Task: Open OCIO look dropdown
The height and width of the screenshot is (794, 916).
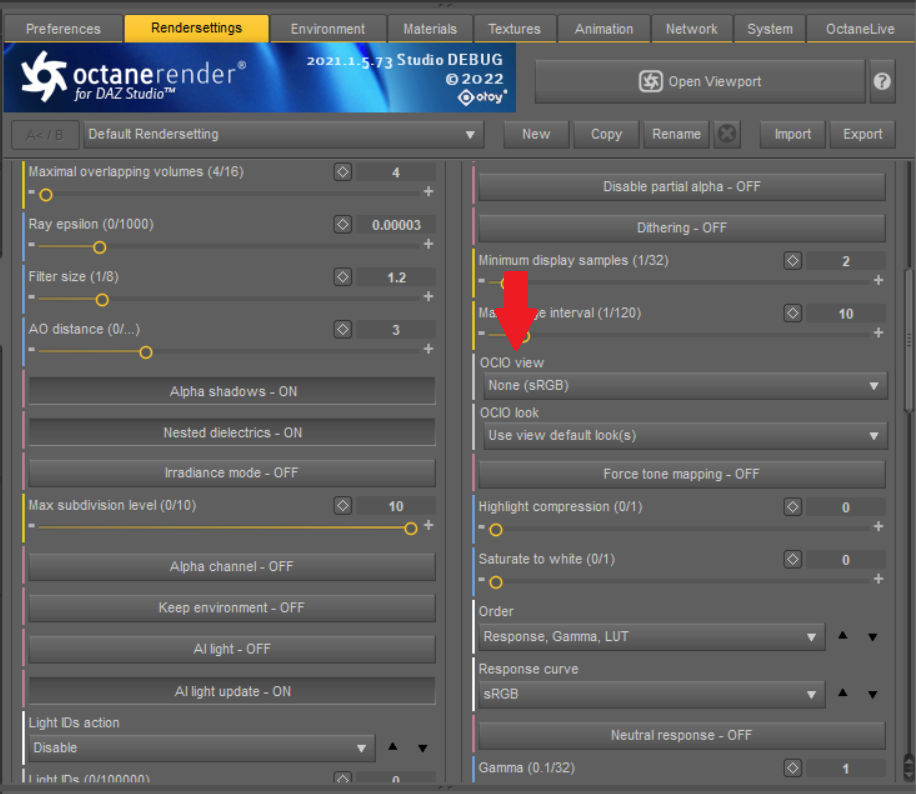Action: coord(685,436)
